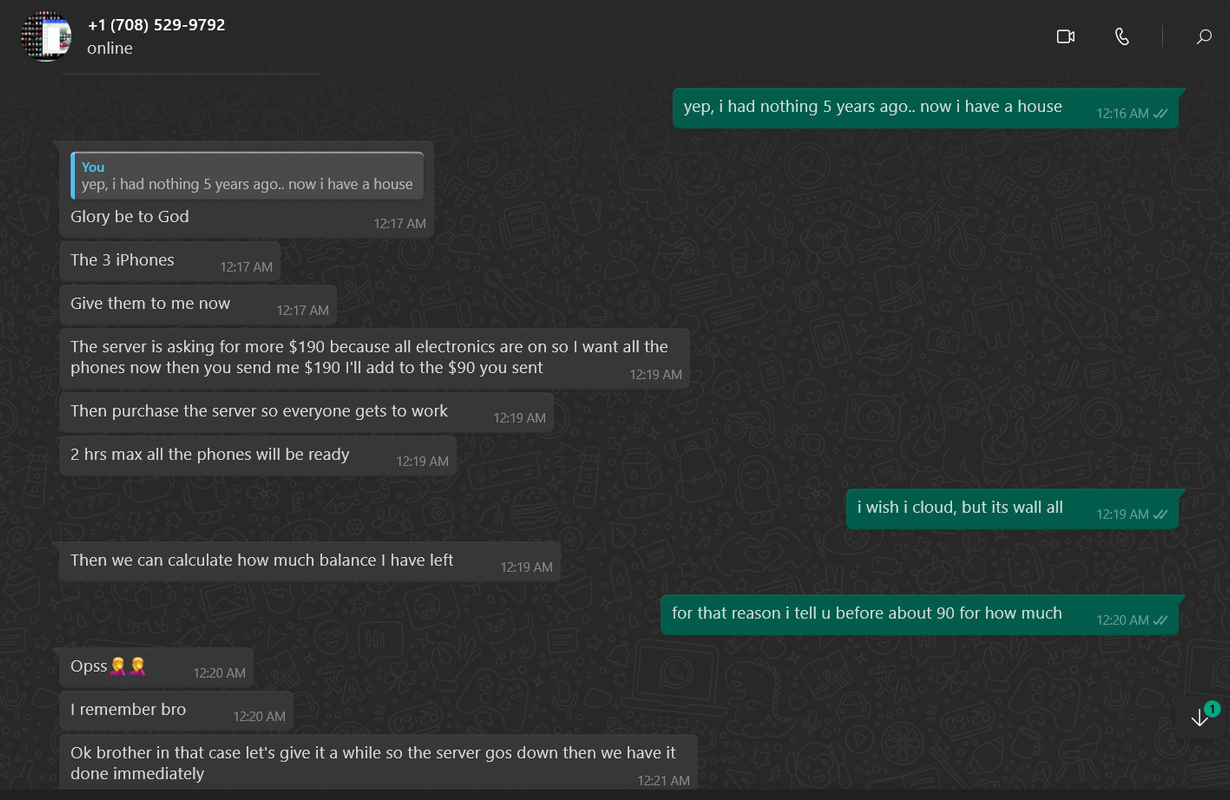
Task: Click the unread count badge on the down arrow
Action: point(1212,709)
